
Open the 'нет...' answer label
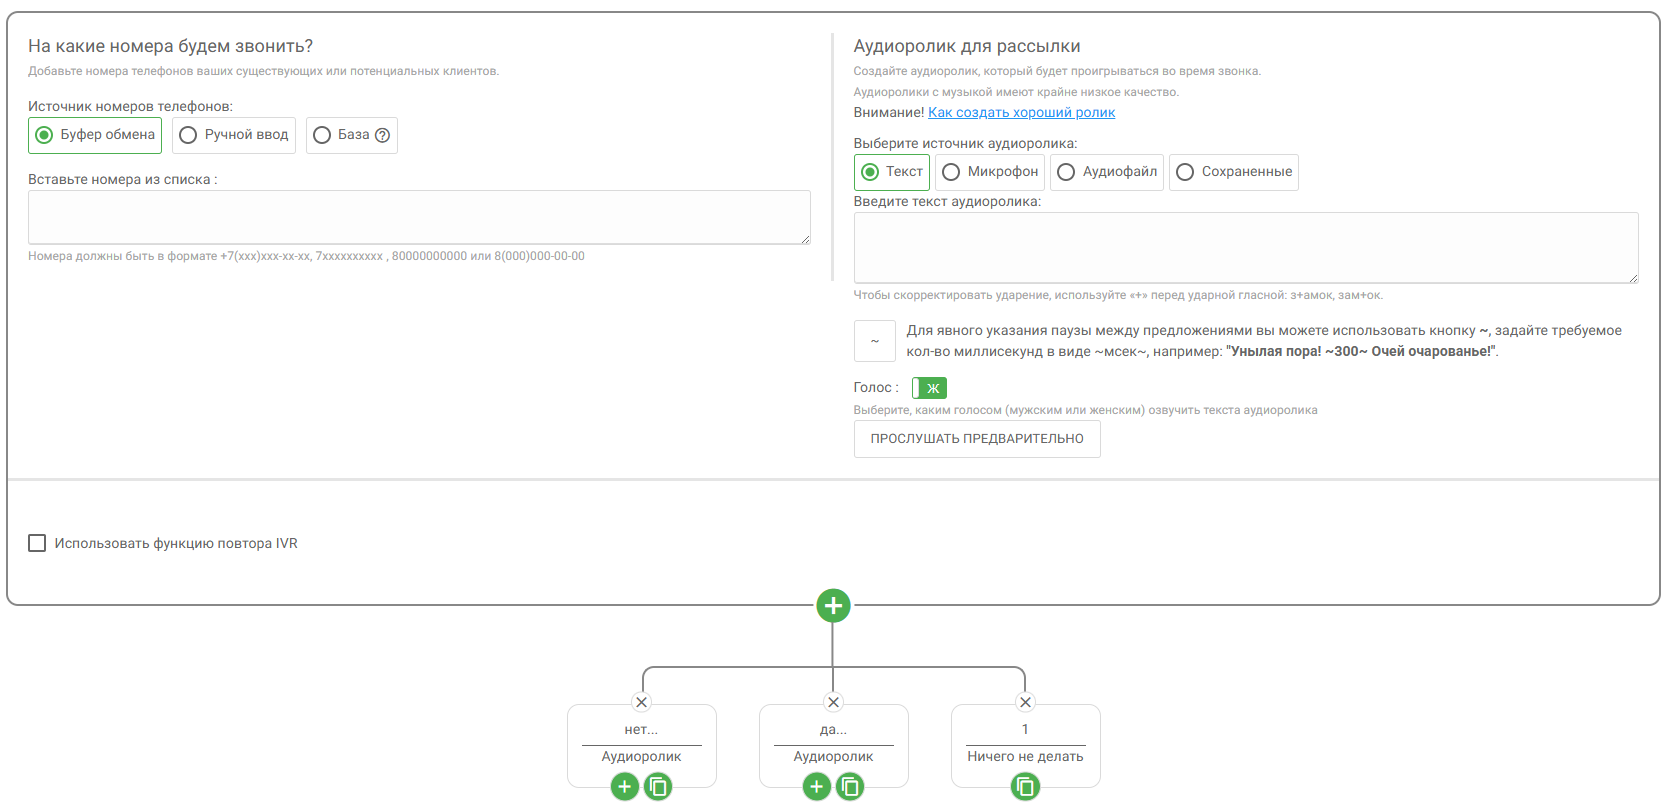tap(641, 729)
